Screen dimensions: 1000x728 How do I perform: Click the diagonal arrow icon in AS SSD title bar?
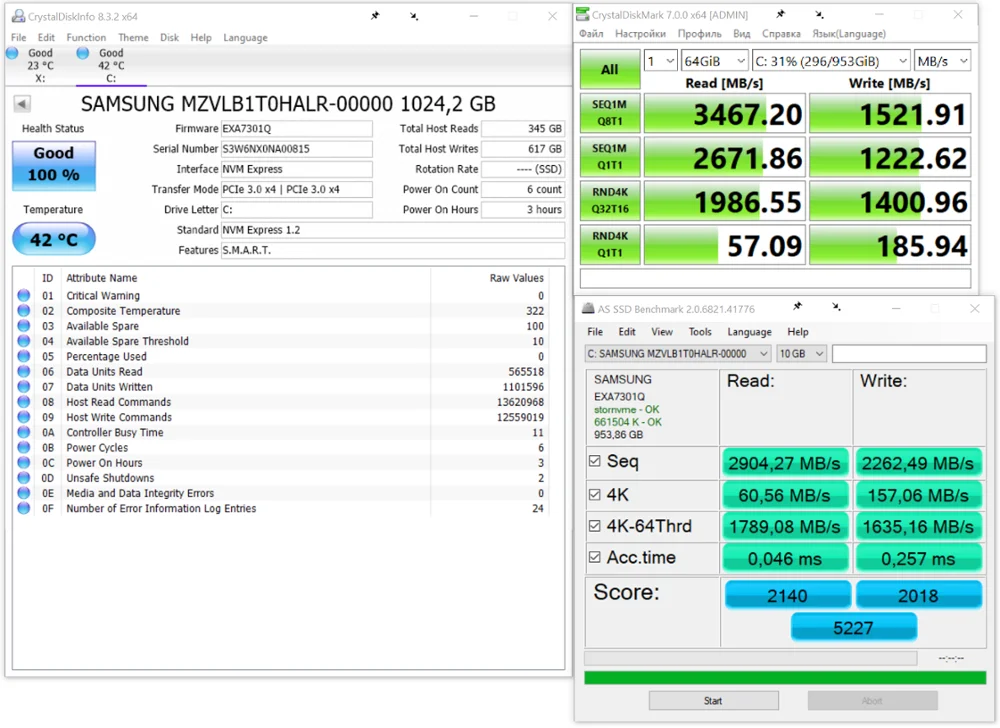(x=836, y=307)
